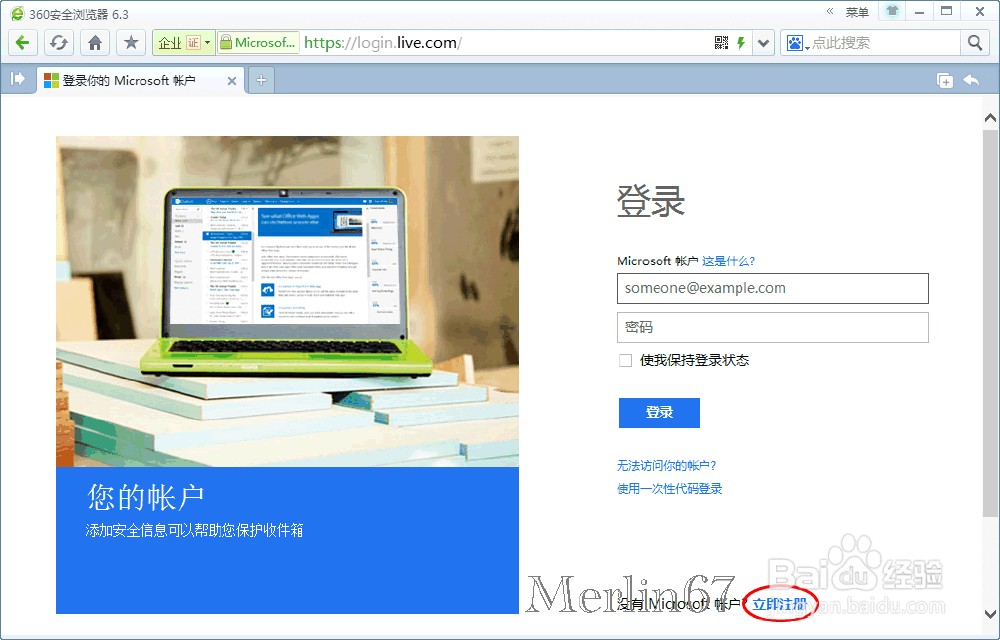
Task: Toggle the green lightning speed mode icon
Action: point(741,43)
